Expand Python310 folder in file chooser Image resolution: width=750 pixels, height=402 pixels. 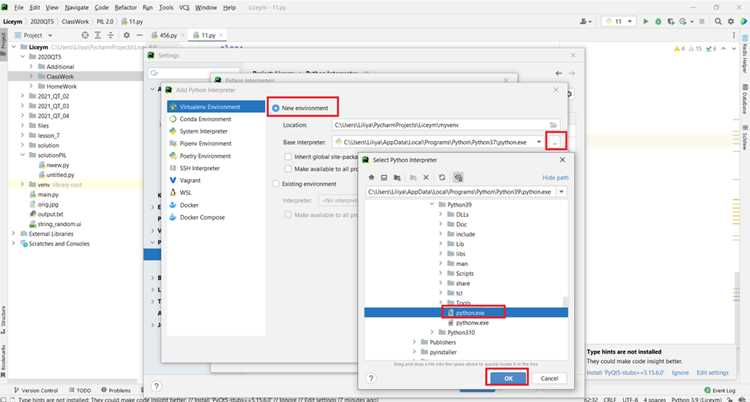432,332
